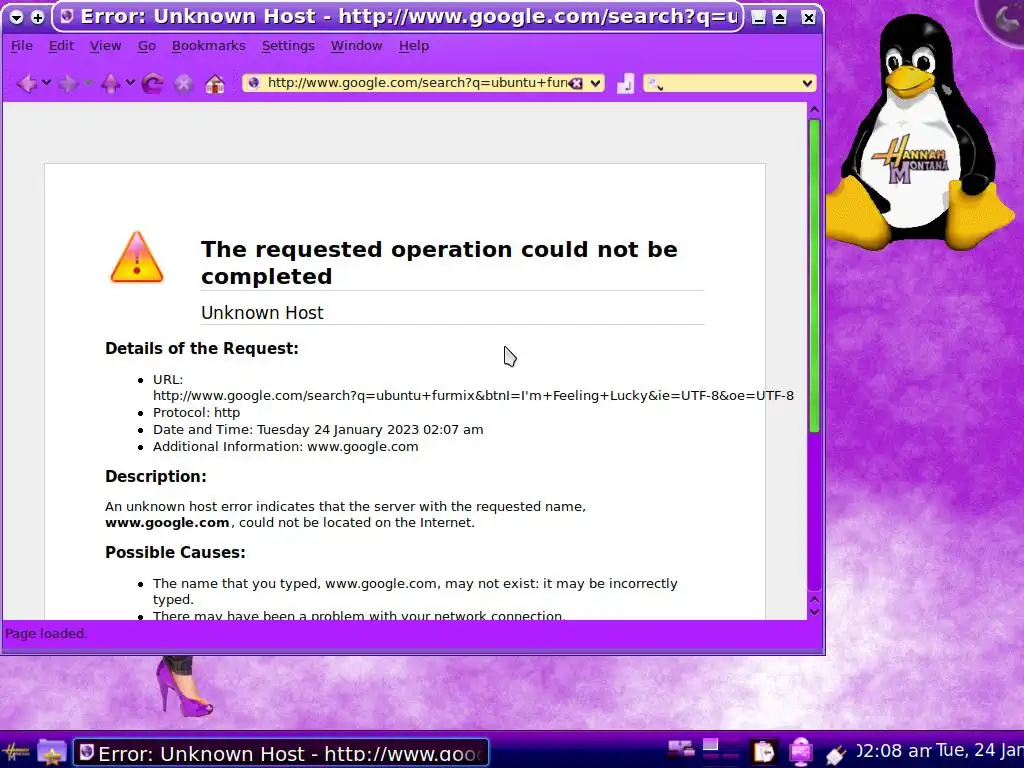
Task: Expand the Up directory dropdown arrow
Action: [x=130, y=83]
